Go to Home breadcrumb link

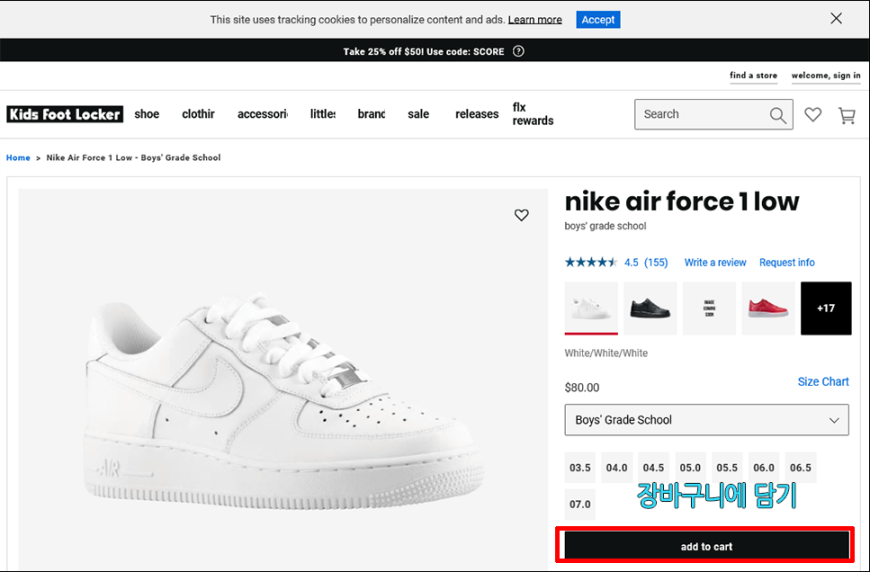tap(18, 158)
